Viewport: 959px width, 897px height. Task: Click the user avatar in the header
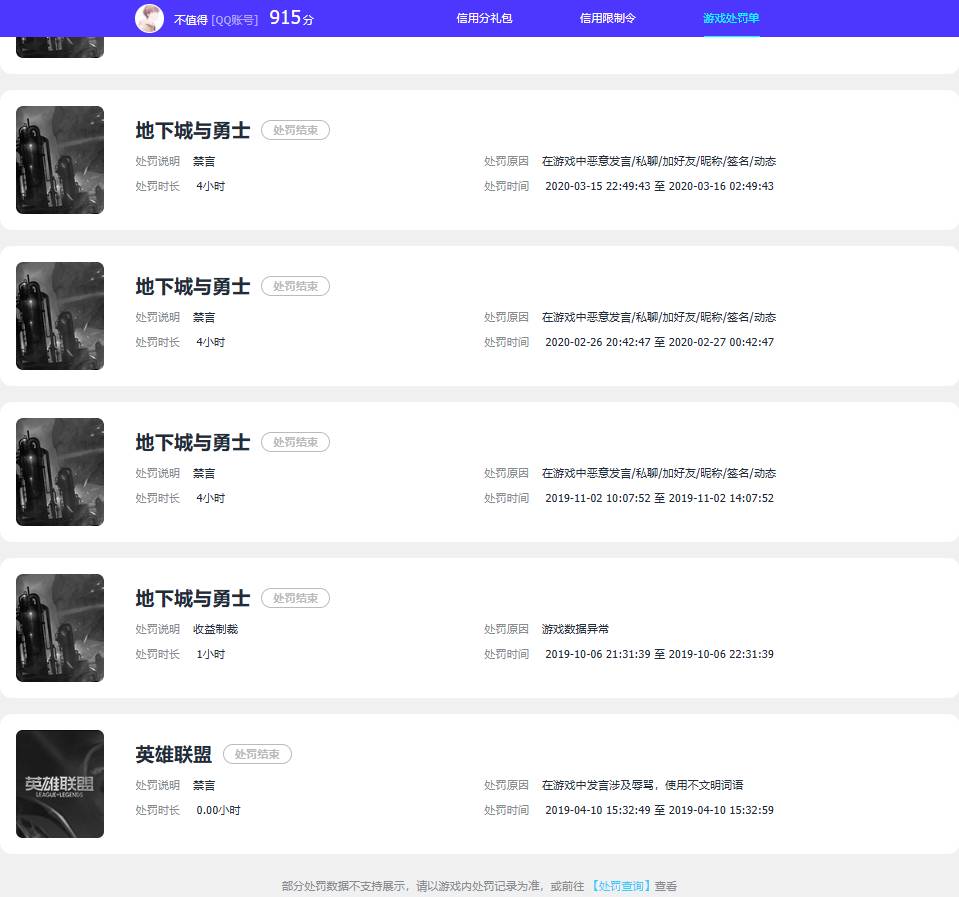[x=149, y=18]
